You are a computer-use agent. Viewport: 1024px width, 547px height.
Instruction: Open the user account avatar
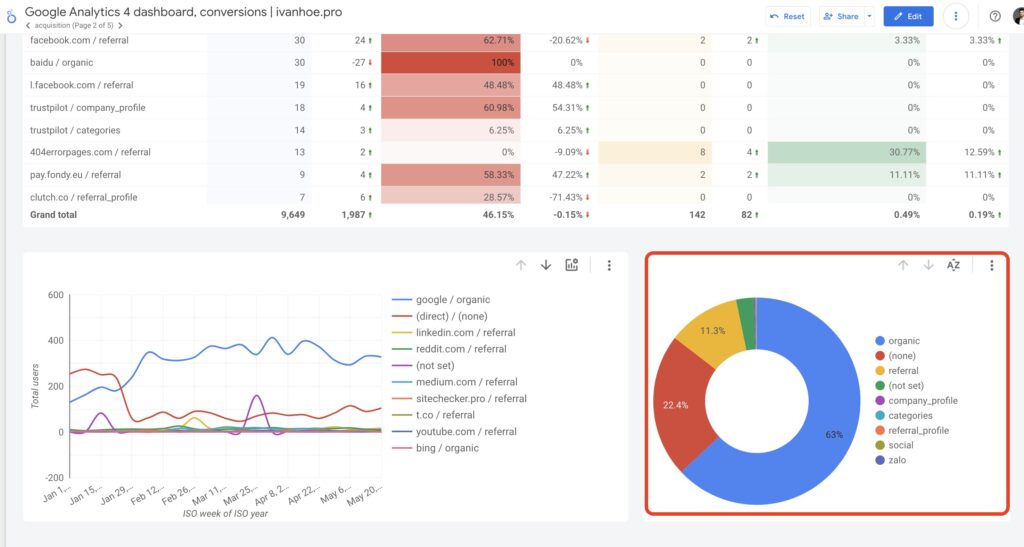(x=1019, y=16)
